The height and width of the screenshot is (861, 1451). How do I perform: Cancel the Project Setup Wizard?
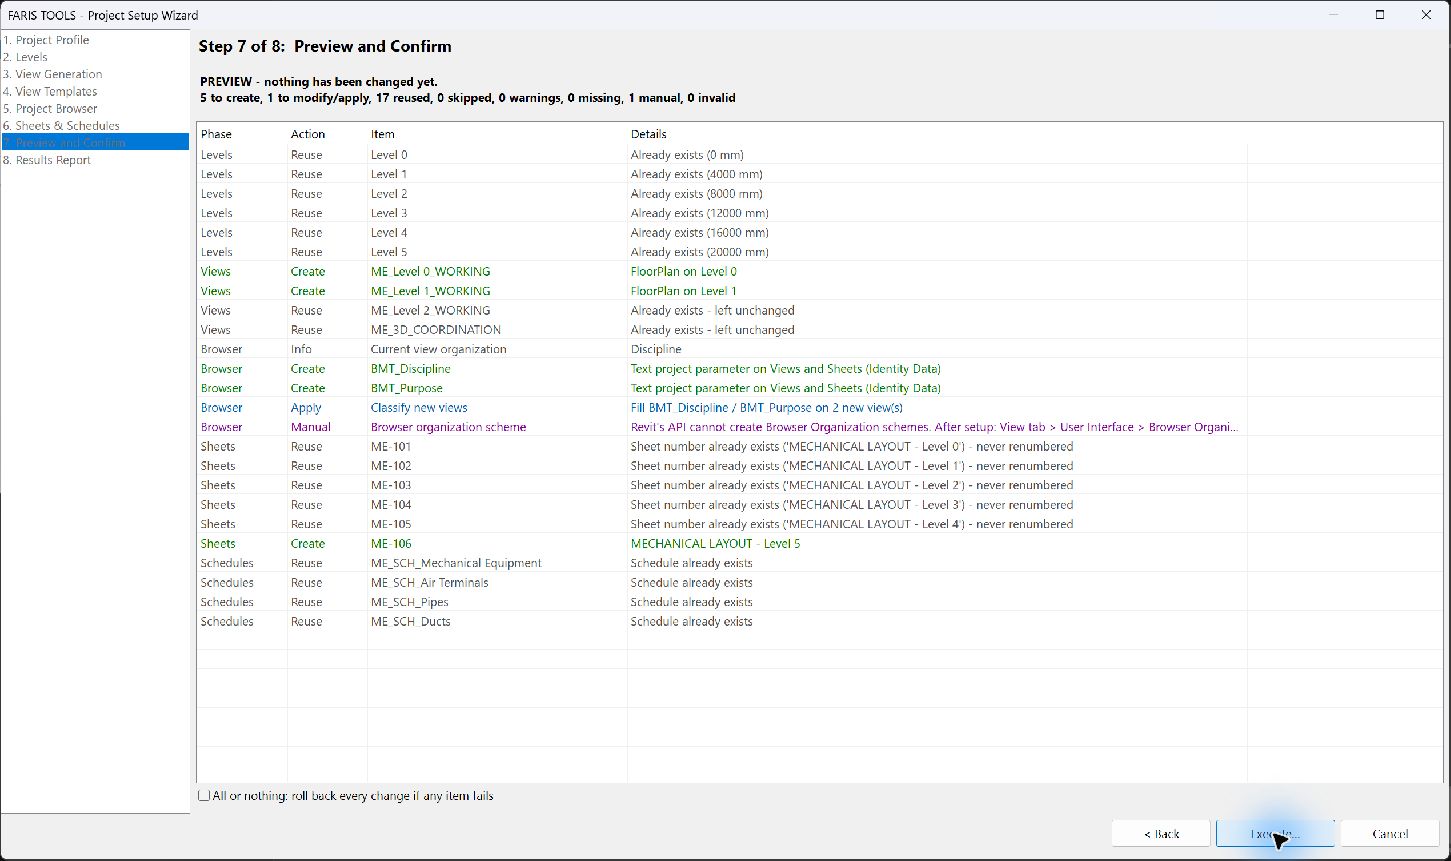click(1390, 833)
